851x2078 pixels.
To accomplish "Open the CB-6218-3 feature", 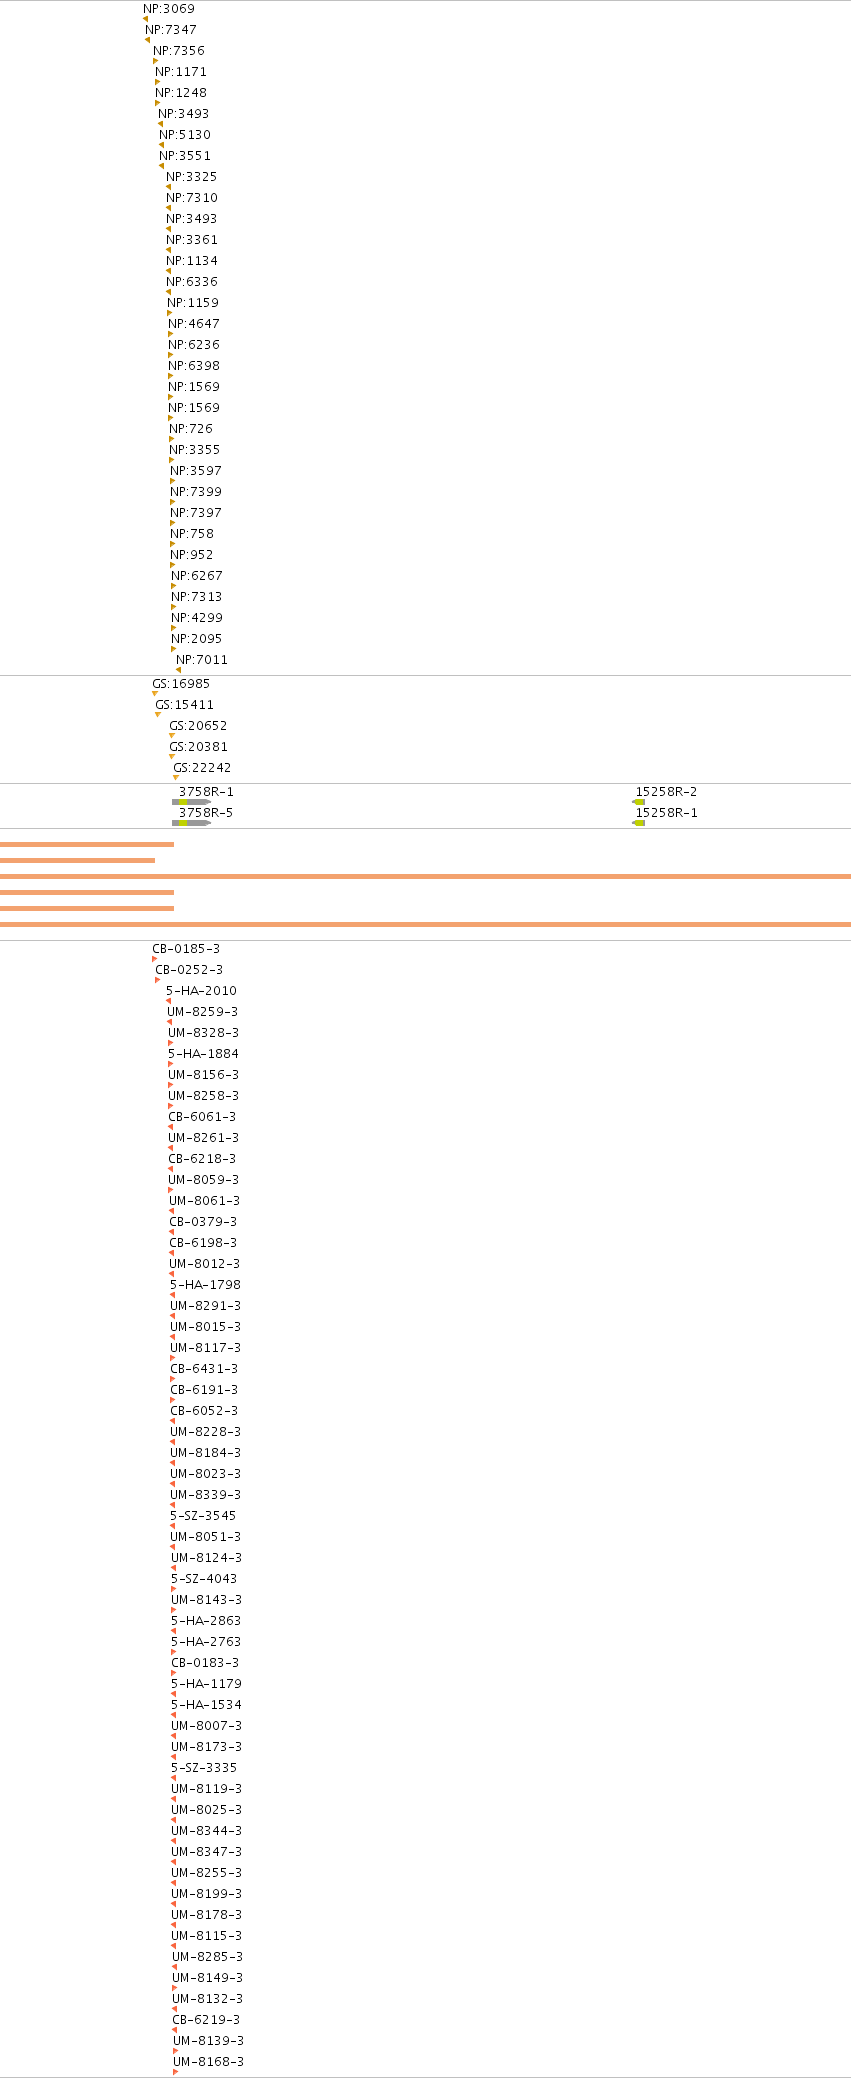I will point(202,1159).
